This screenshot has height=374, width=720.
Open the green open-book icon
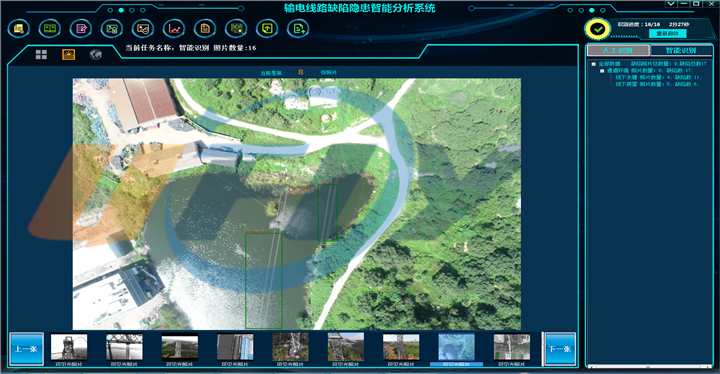tap(50, 29)
